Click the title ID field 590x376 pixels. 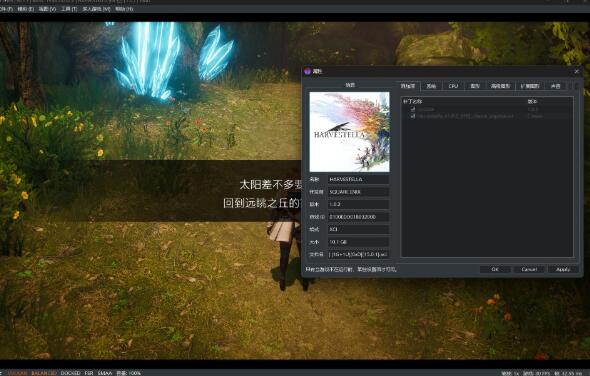point(358,217)
